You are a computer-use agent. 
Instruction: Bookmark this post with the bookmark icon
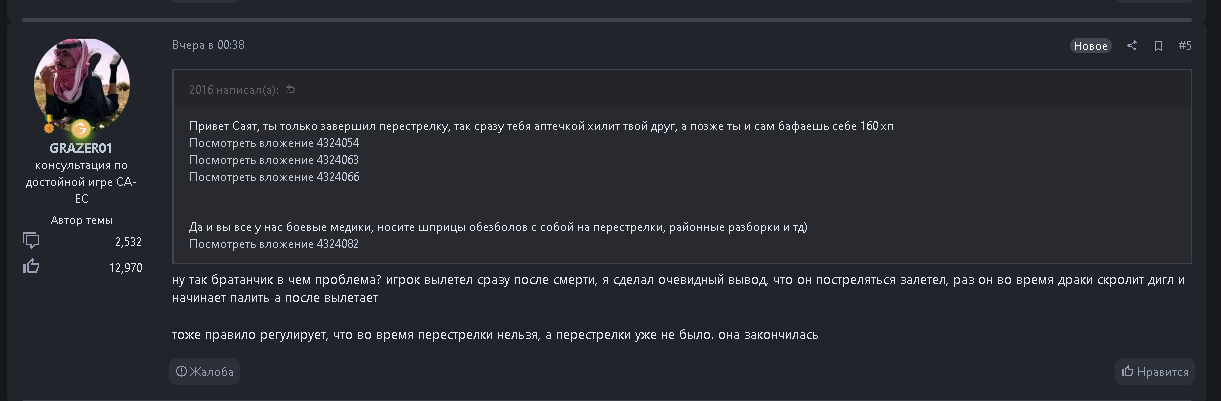1158,46
